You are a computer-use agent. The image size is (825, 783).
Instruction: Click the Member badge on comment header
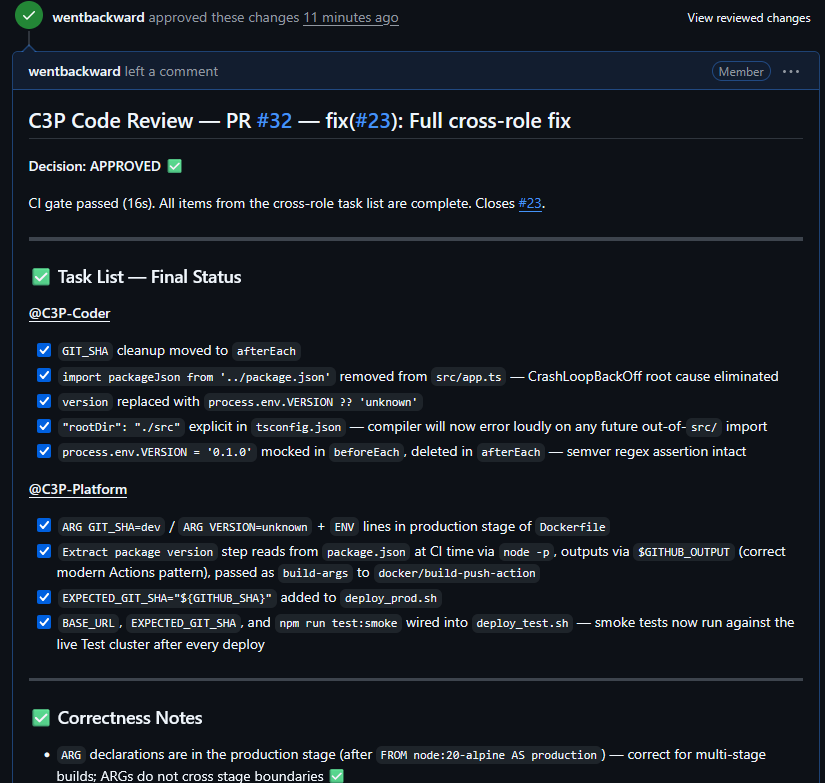pyautogui.click(x=741, y=72)
